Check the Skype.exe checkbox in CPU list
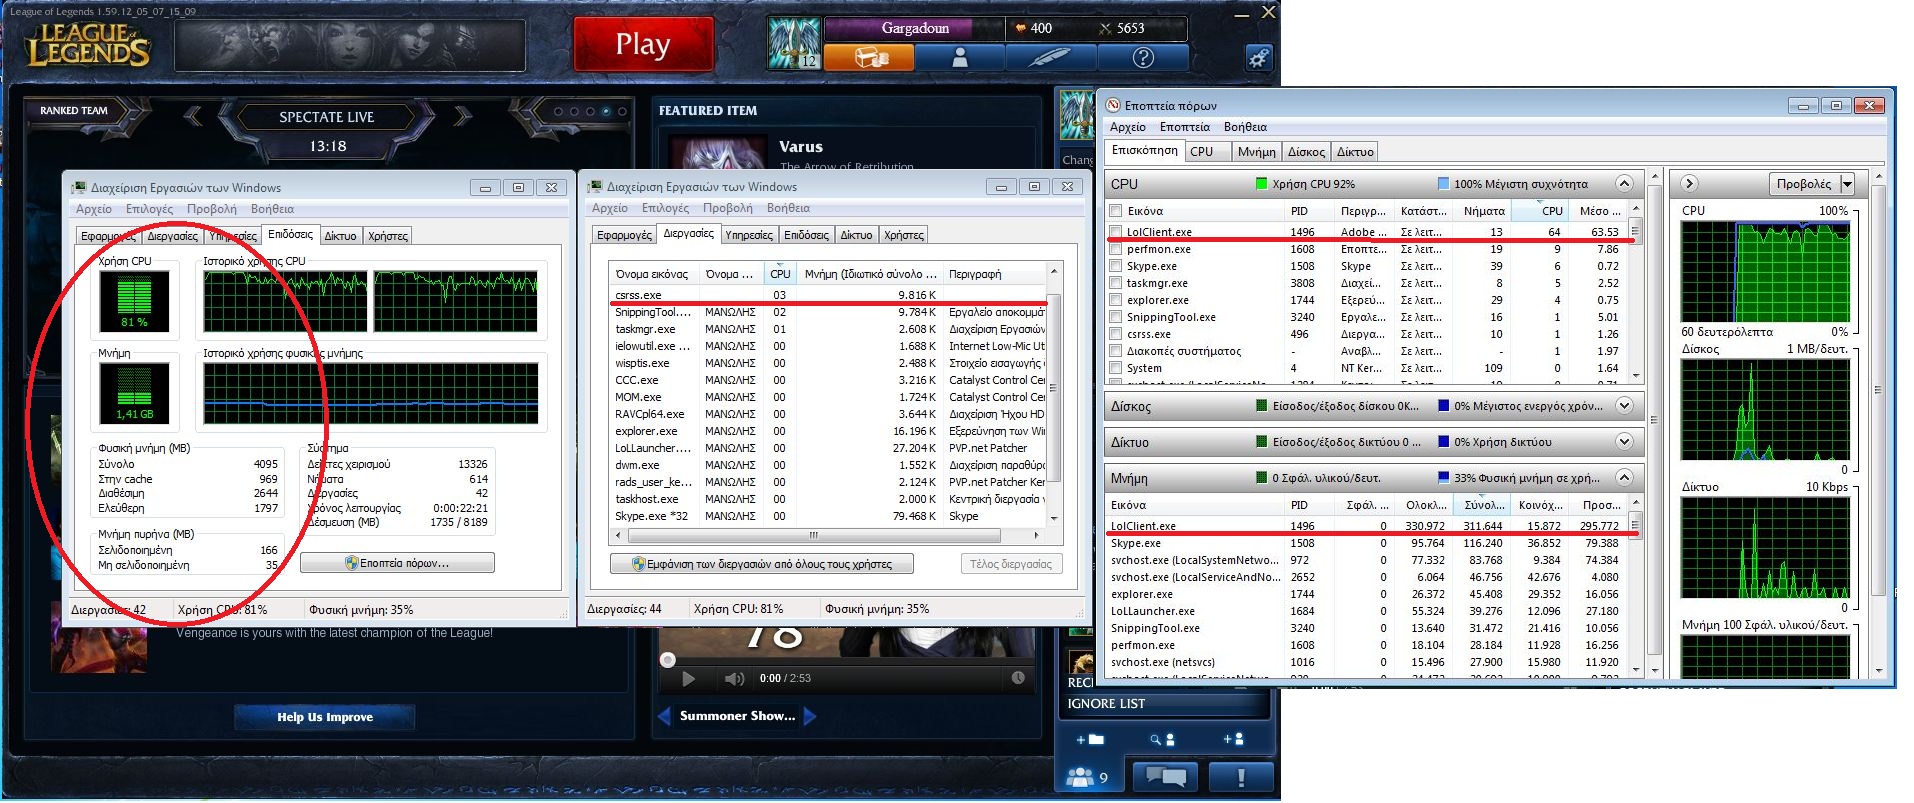1914x803 pixels. coord(1115,266)
